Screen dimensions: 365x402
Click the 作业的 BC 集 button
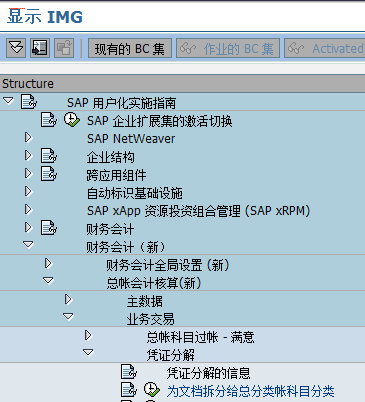point(228,49)
